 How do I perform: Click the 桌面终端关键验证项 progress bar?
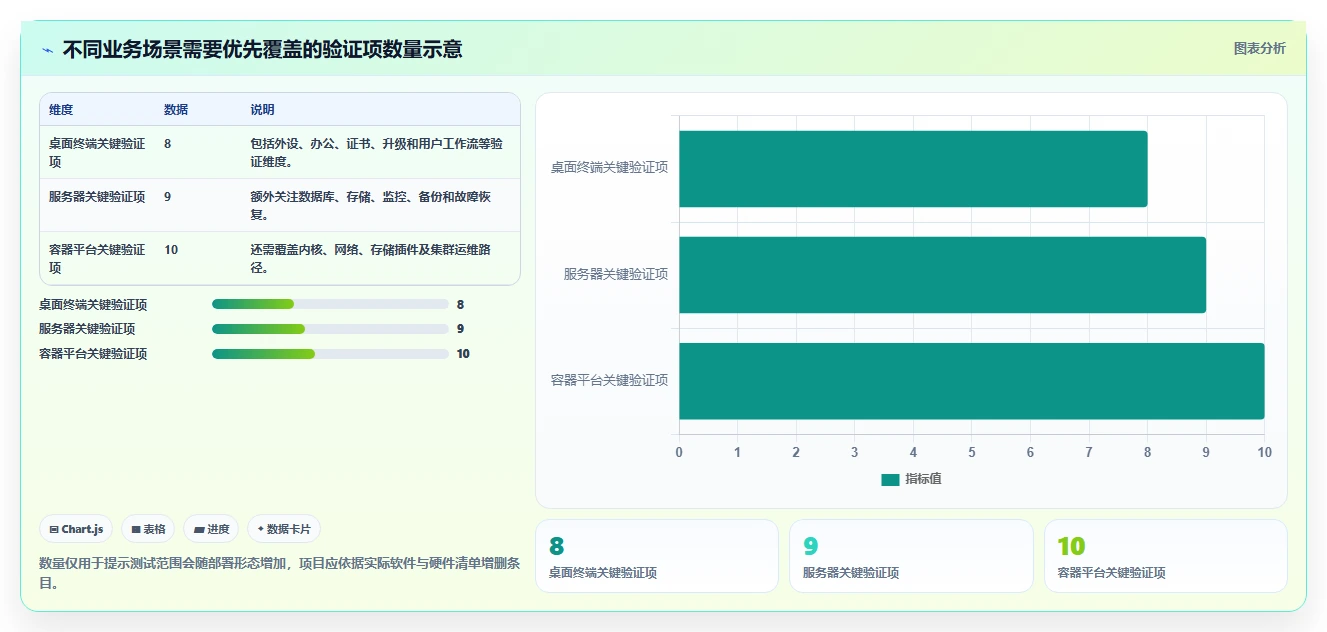(330, 304)
